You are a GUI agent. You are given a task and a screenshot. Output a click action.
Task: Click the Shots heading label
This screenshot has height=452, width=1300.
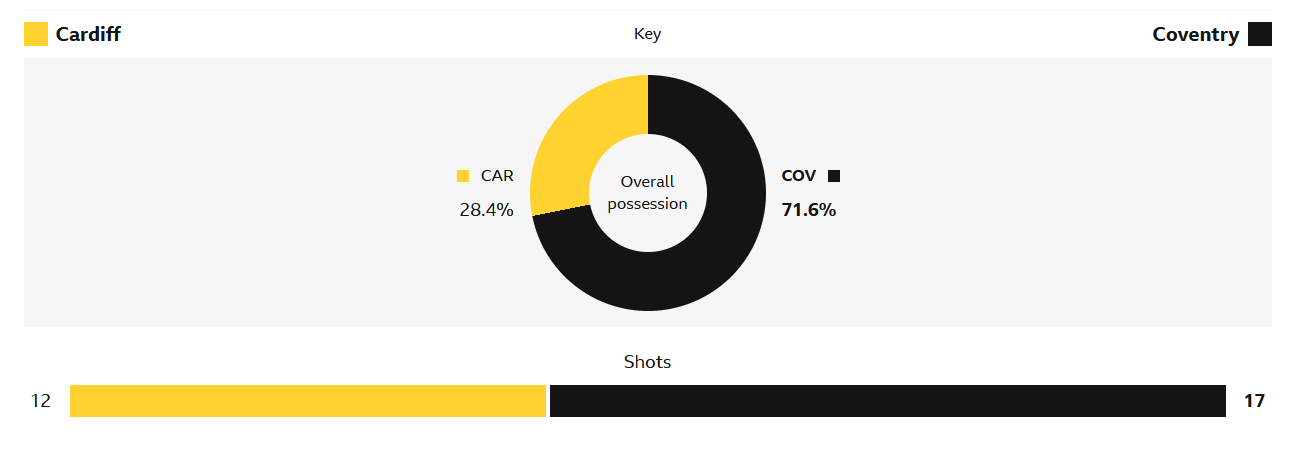point(647,362)
